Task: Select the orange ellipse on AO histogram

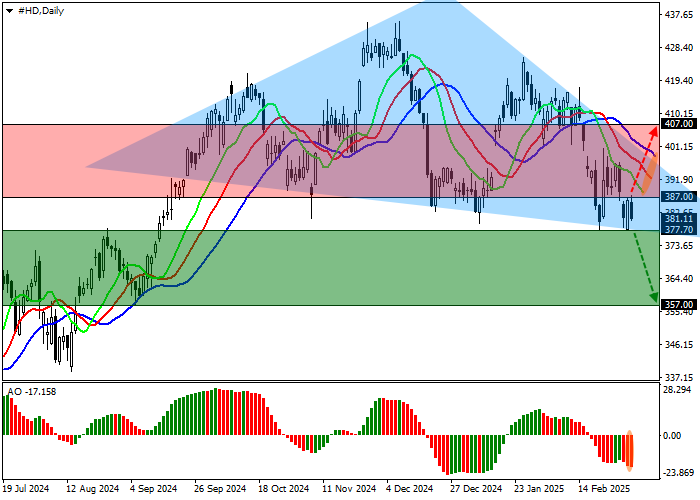Action: pos(630,450)
